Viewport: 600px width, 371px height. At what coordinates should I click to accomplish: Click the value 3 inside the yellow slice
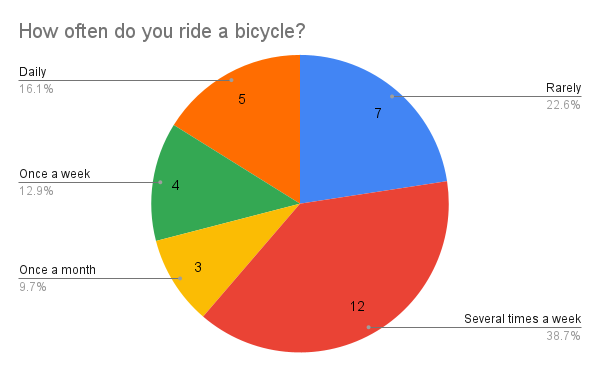coord(198,267)
